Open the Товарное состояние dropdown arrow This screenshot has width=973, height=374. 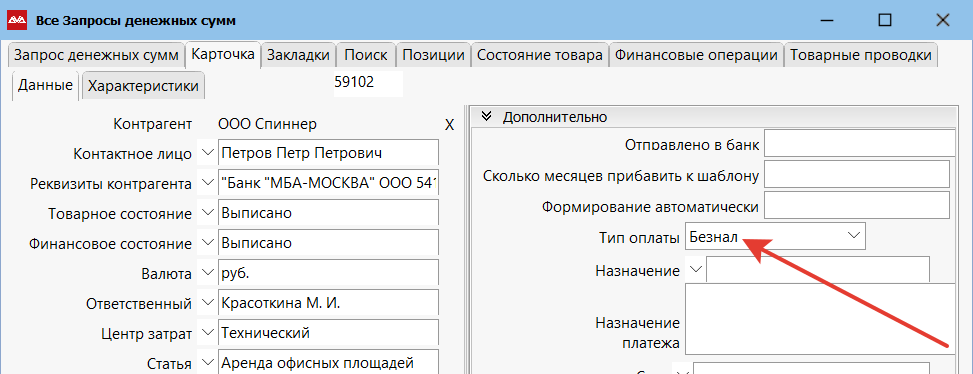point(207,212)
